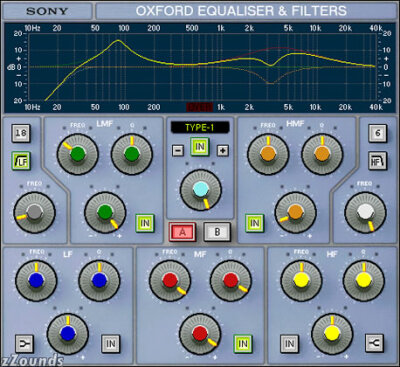Toggle the LF low-cut filter shape button
Screen dimensions: 400x367
click(x=21, y=161)
